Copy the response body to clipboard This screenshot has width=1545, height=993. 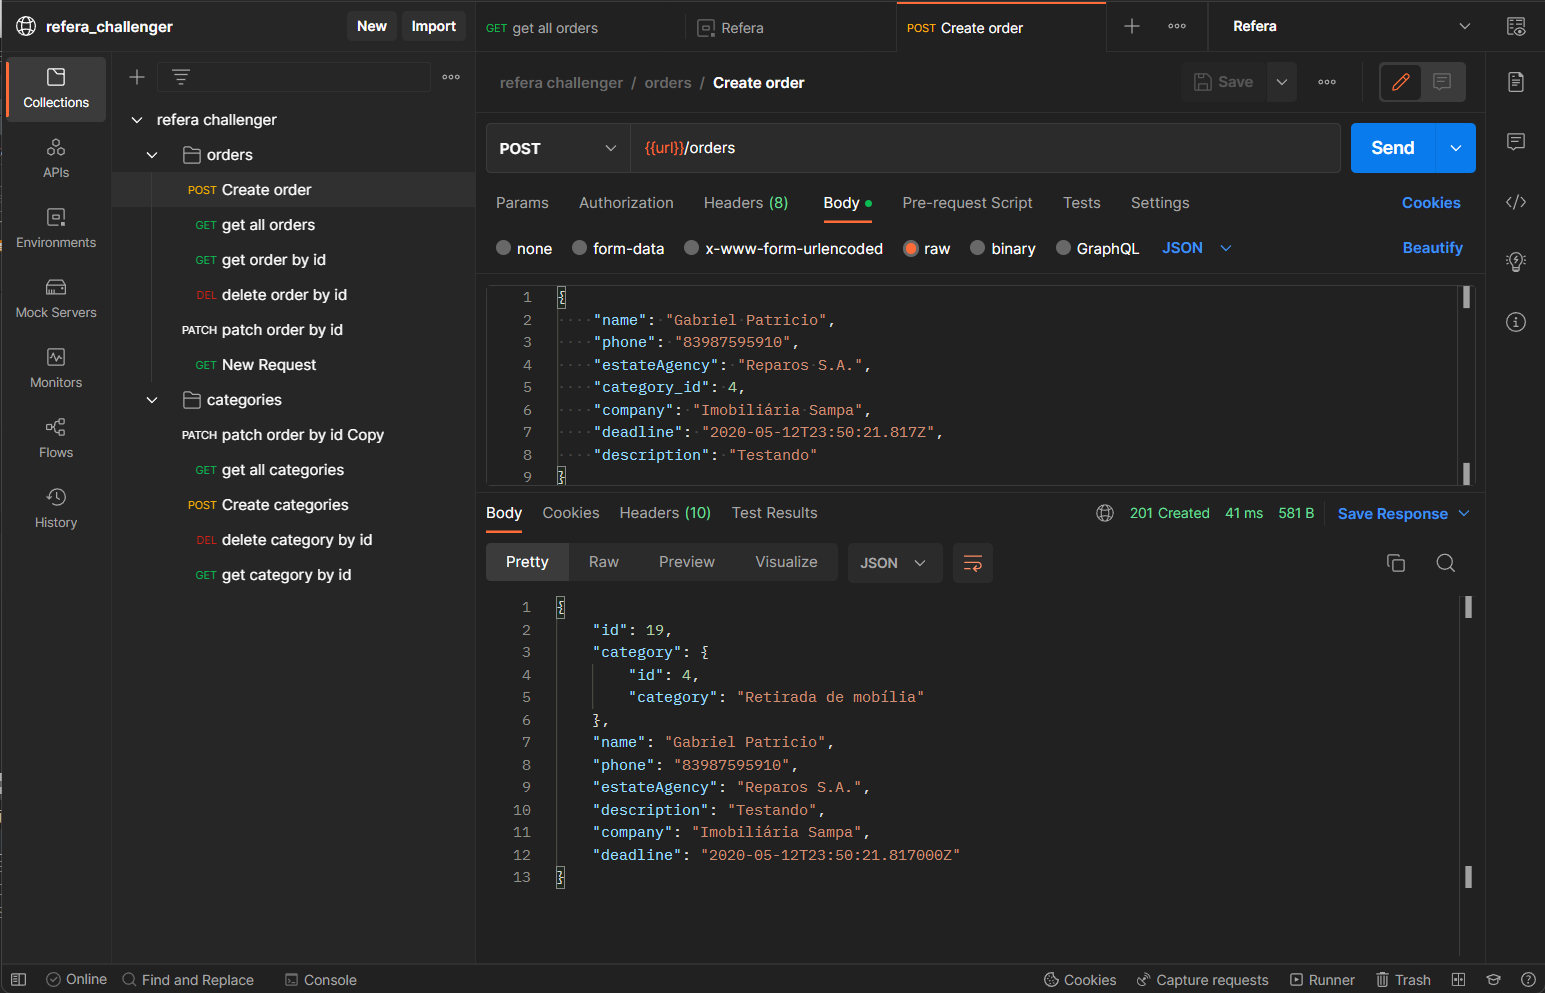coord(1396,562)
